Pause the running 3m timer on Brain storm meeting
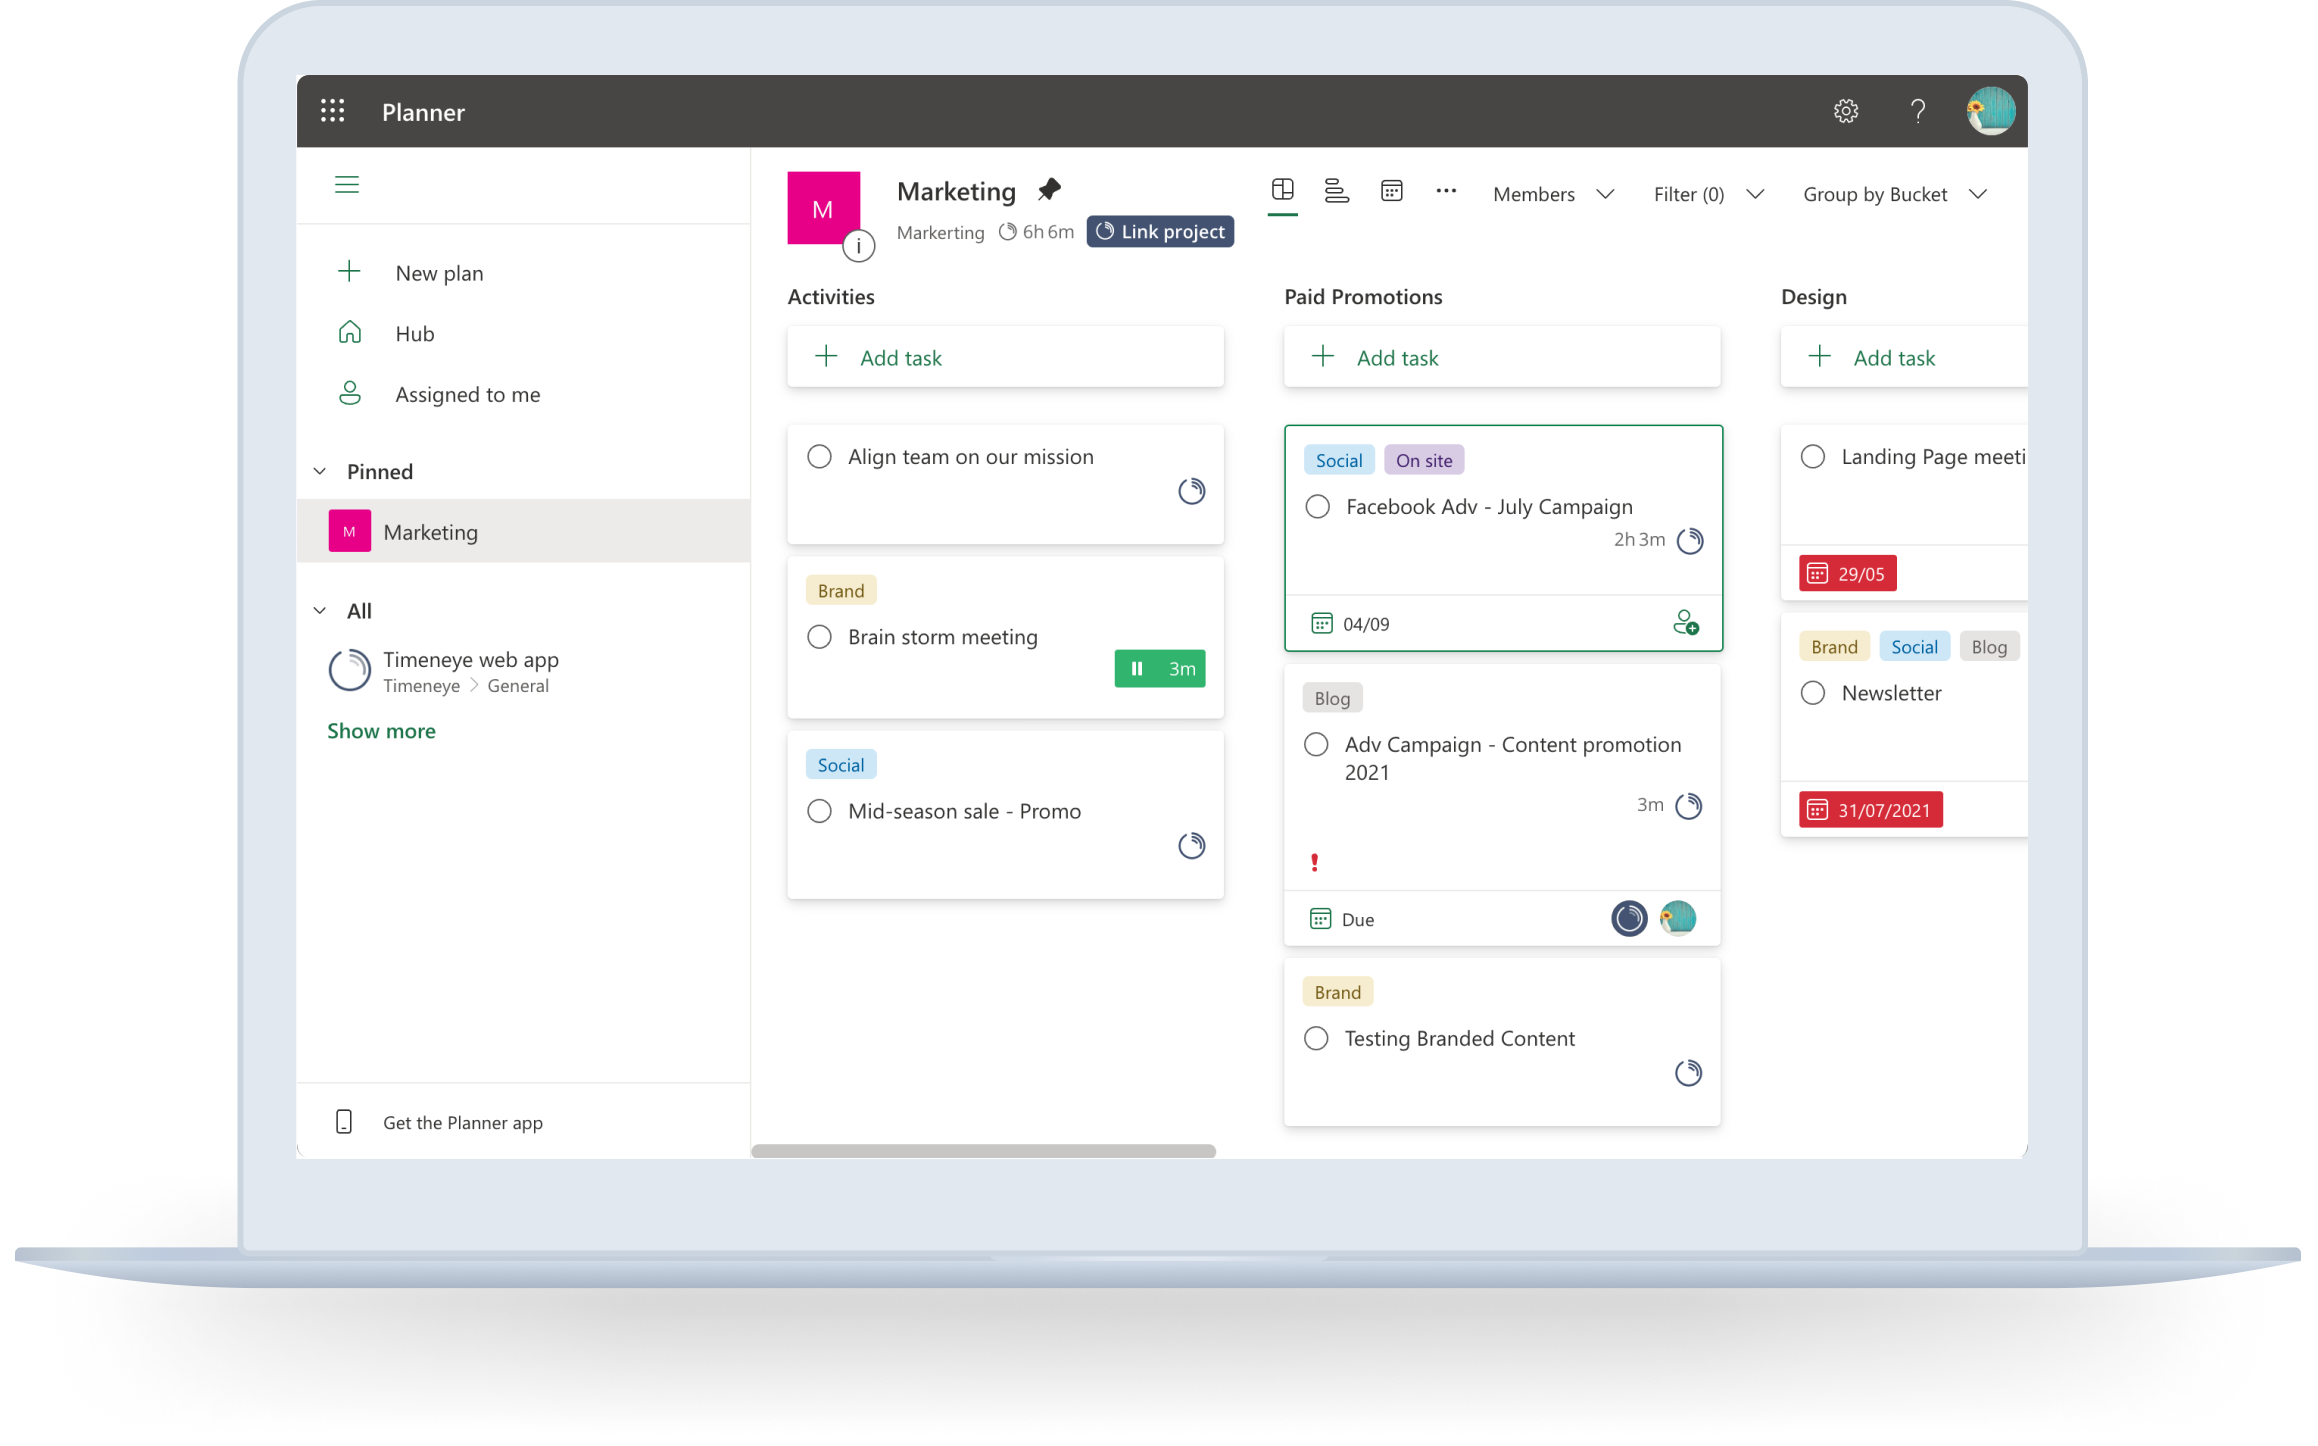 tap(1137, 668)
